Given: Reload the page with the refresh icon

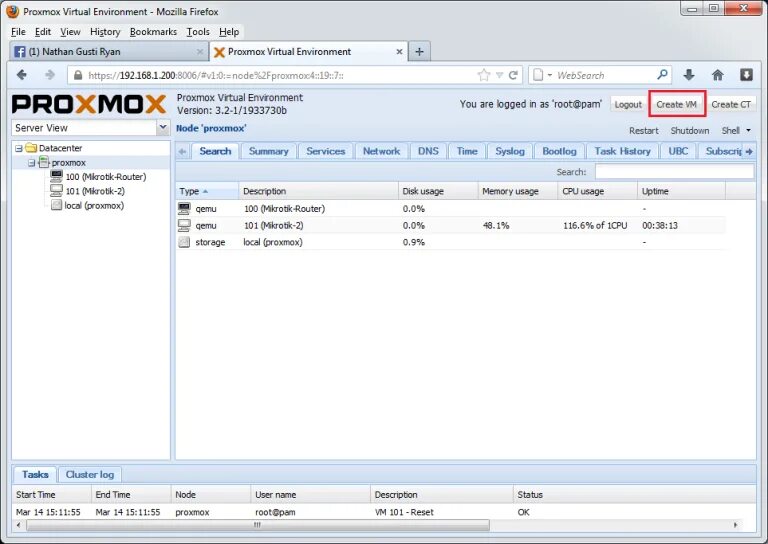Looking at the screenshot, I should 513,75.
